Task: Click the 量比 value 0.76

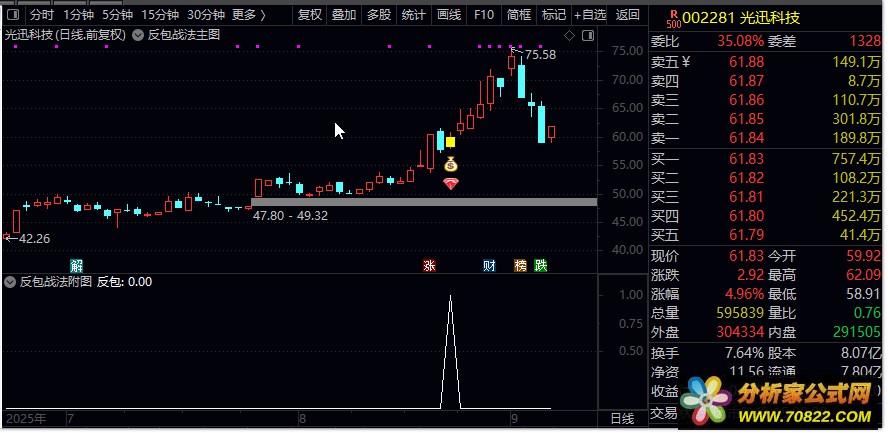Action: coord(868,313)
